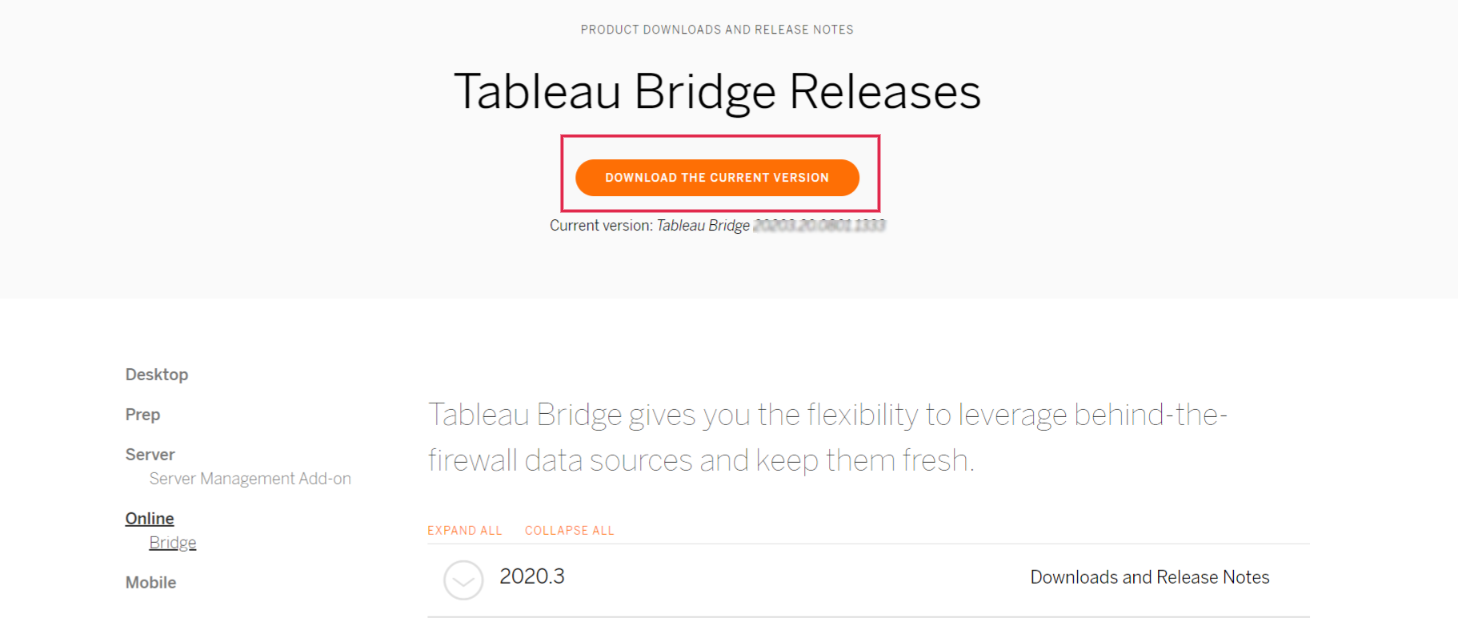The height and width of the screenshot is (630, 1458).
Task: Click Product Downloads and Release Notes header
Action: pyautogui.click(x=717, y=30)
